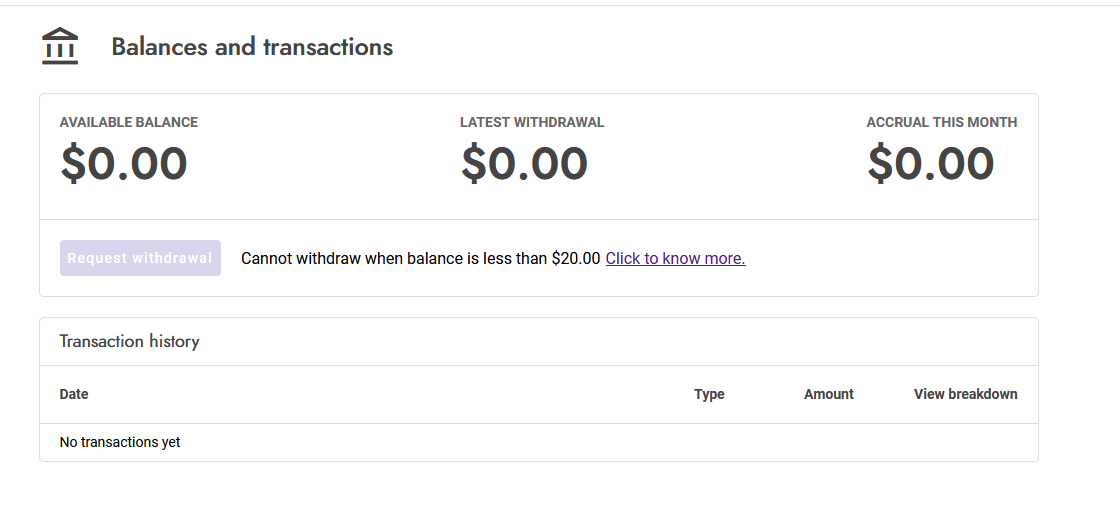Click the $20.00 minimum in the withdrawal notice

point(576,258)
